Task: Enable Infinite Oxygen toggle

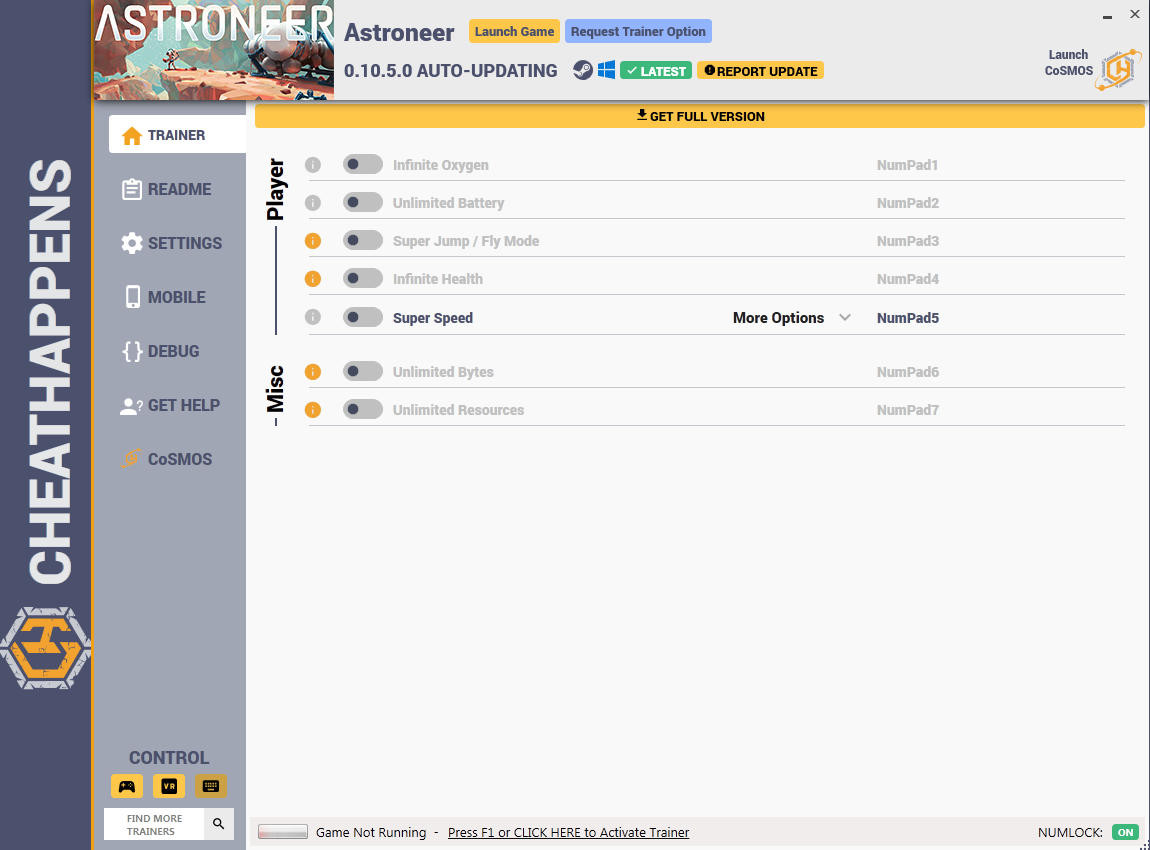Action: [x=363, y=165]
